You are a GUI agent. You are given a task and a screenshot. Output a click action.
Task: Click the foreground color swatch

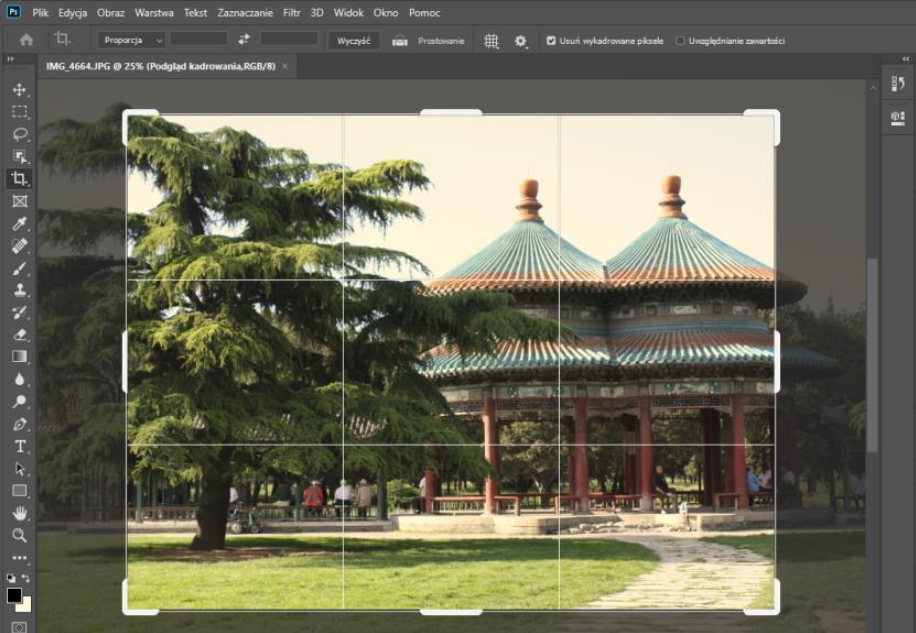(15, 595)
